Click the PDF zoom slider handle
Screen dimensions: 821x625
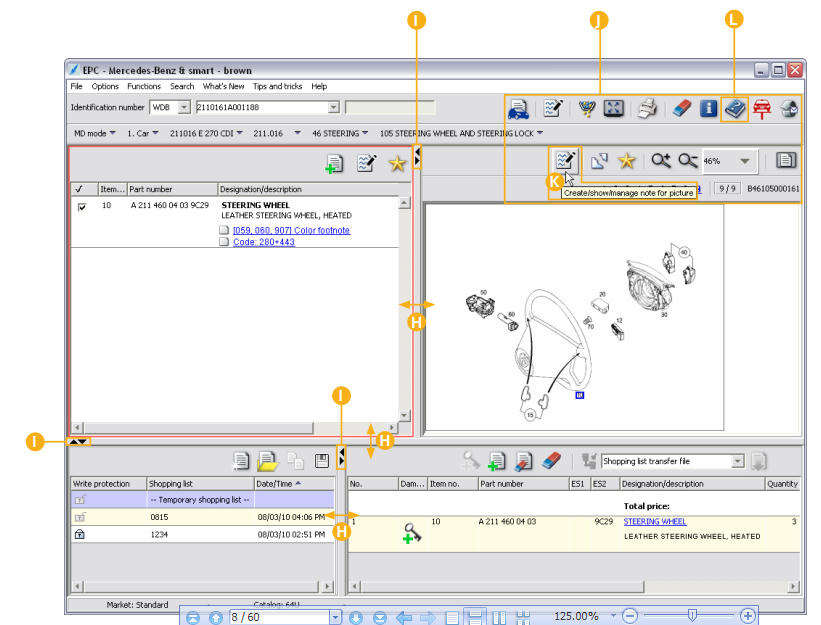click(692, 616)
